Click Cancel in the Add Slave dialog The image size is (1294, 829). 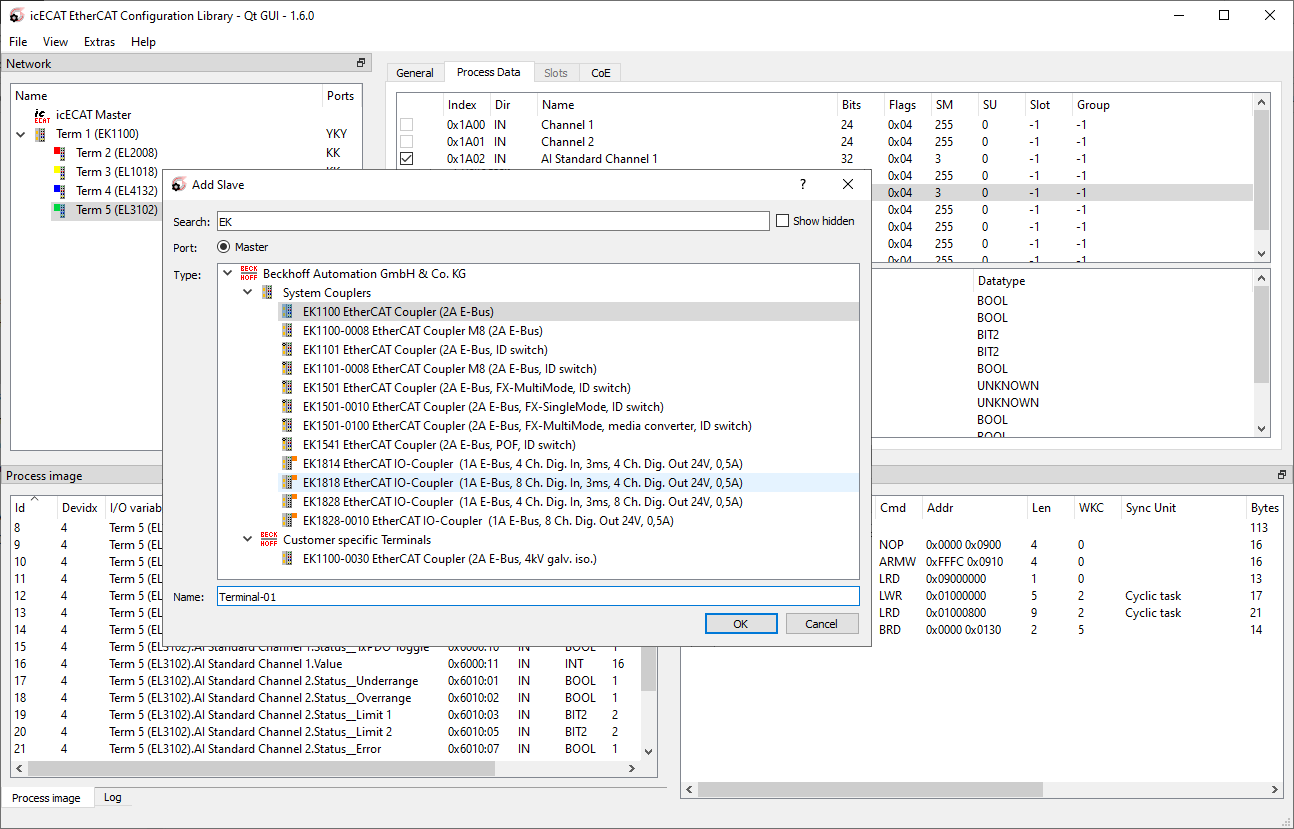click(822, 624)
